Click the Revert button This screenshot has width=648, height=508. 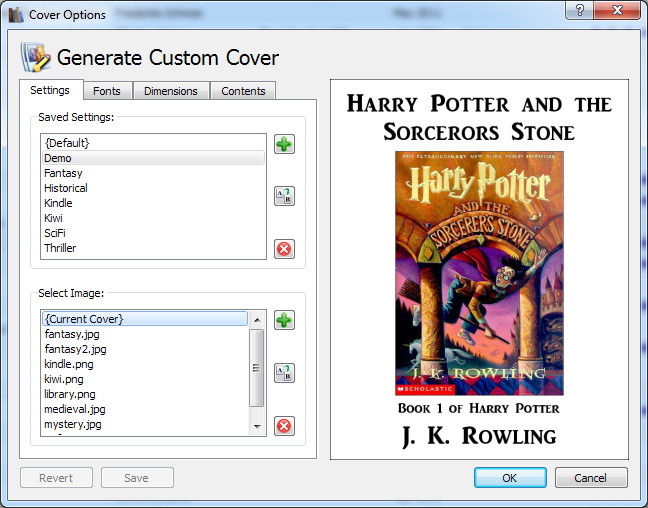pyautogui.click(x=56, y=478)
